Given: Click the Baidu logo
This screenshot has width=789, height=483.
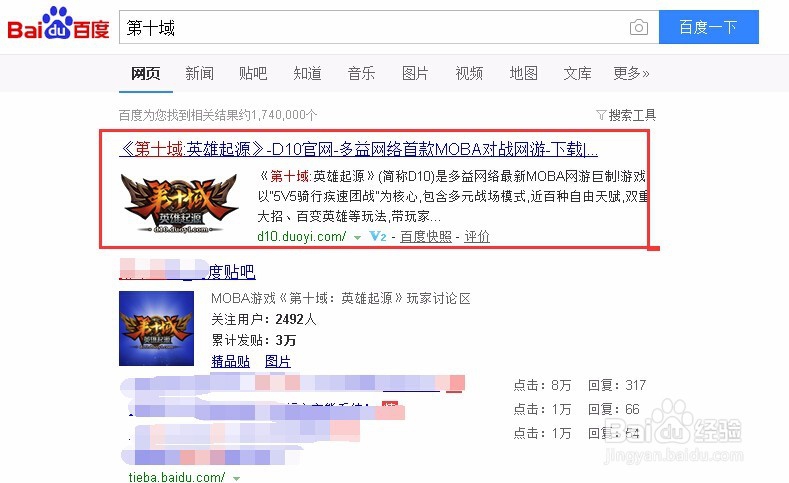Looking at the screenshot, I should tap(58, 24).
